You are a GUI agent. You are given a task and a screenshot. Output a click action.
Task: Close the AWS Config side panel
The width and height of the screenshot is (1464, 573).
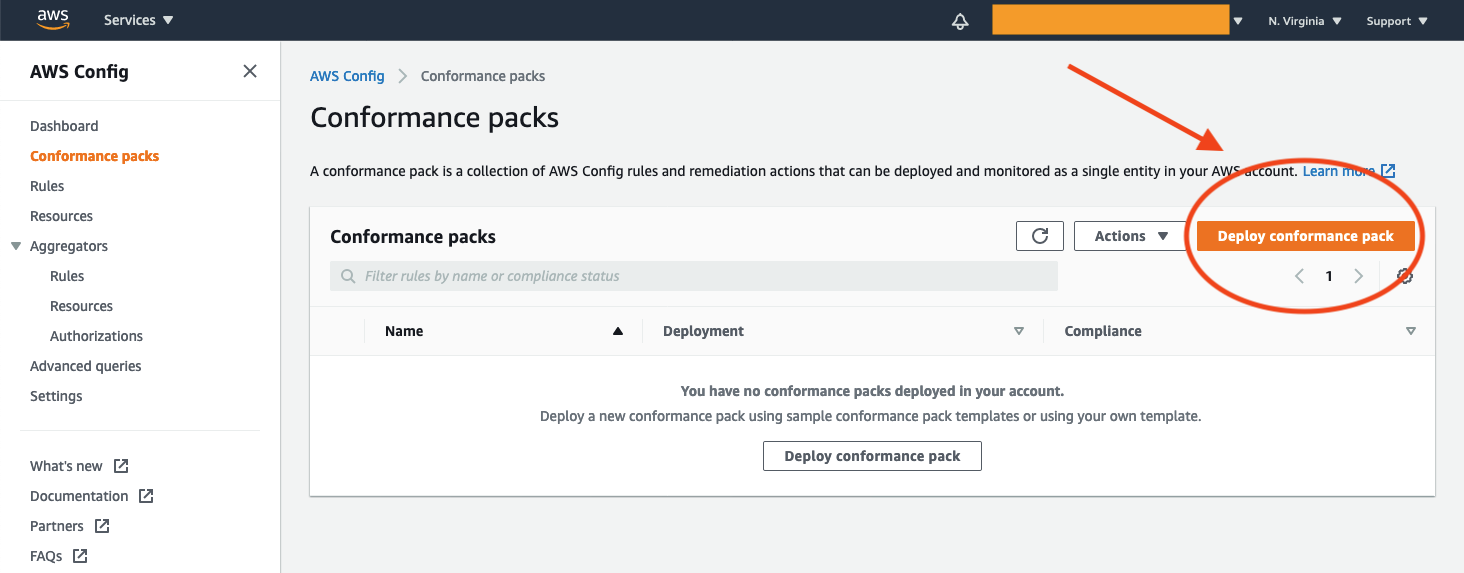[250, 71]
